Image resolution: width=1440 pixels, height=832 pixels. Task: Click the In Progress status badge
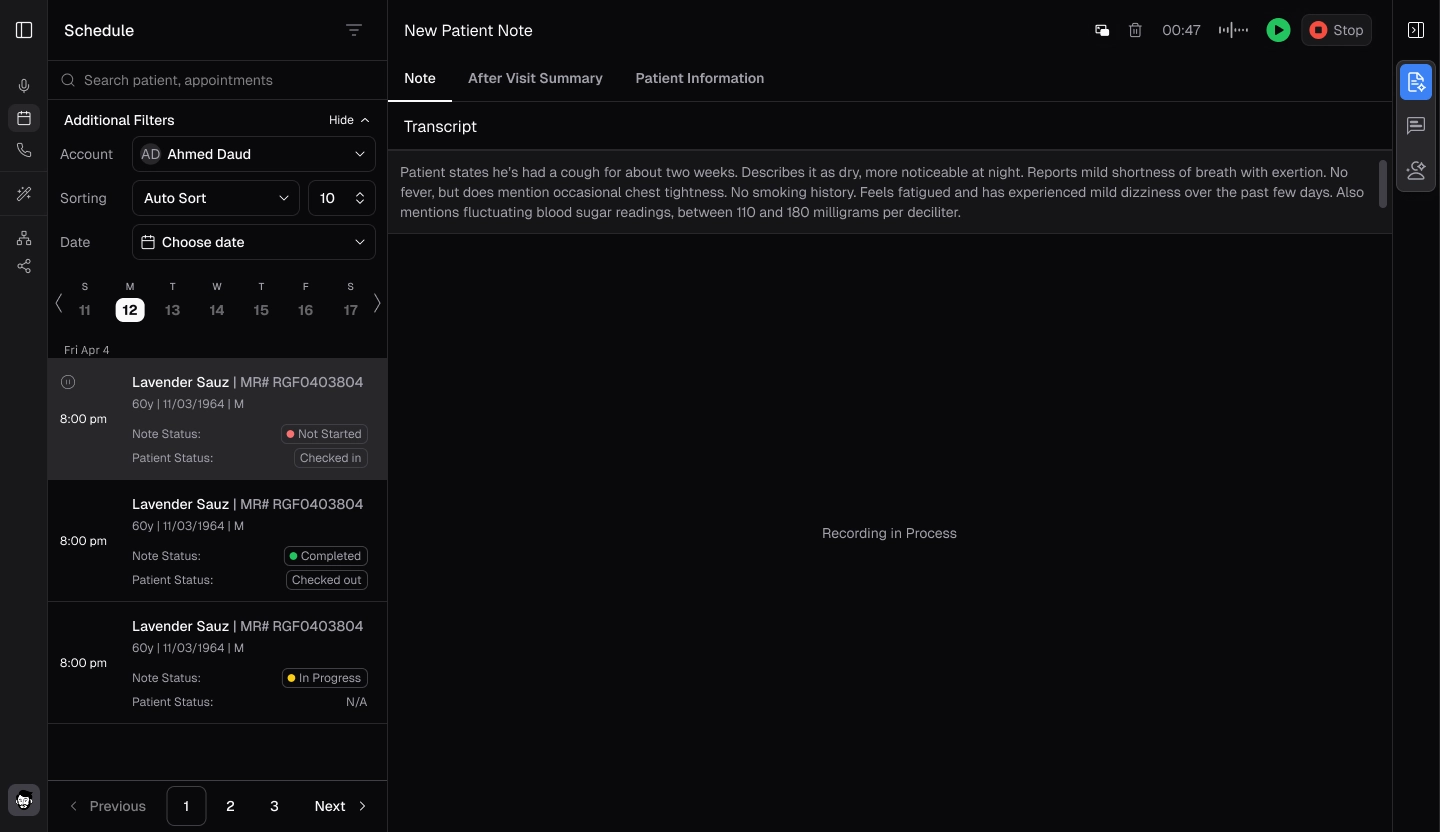tap(324, 678)
